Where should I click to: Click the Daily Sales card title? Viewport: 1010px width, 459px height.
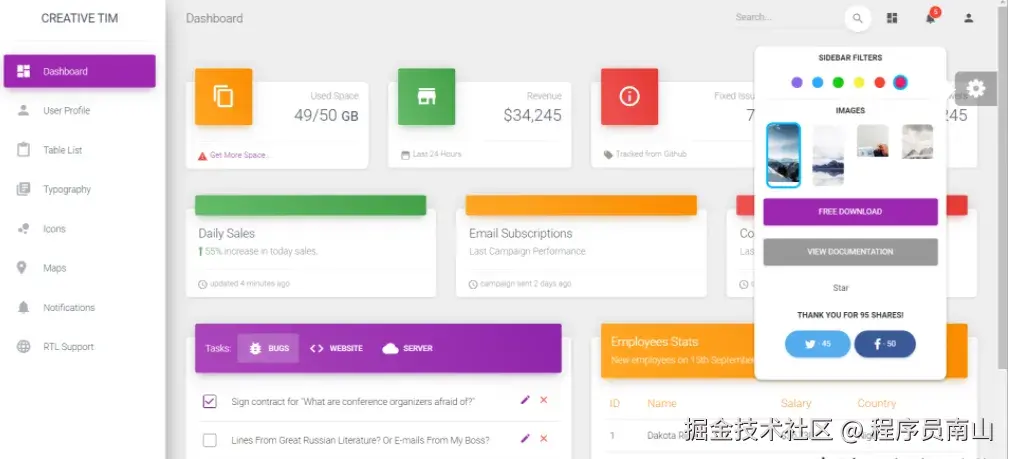pyautogui.click(x=227, y=234)
